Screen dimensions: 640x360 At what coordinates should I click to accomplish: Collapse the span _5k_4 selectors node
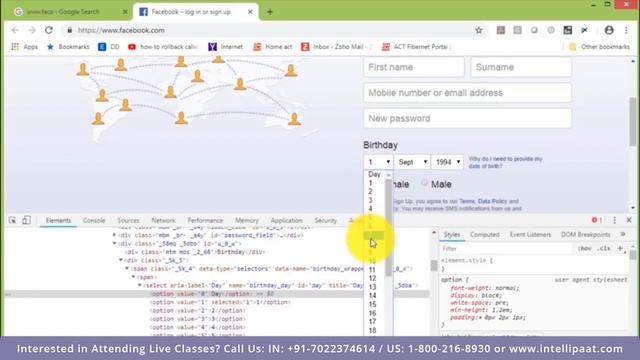(x=127, y=269)
